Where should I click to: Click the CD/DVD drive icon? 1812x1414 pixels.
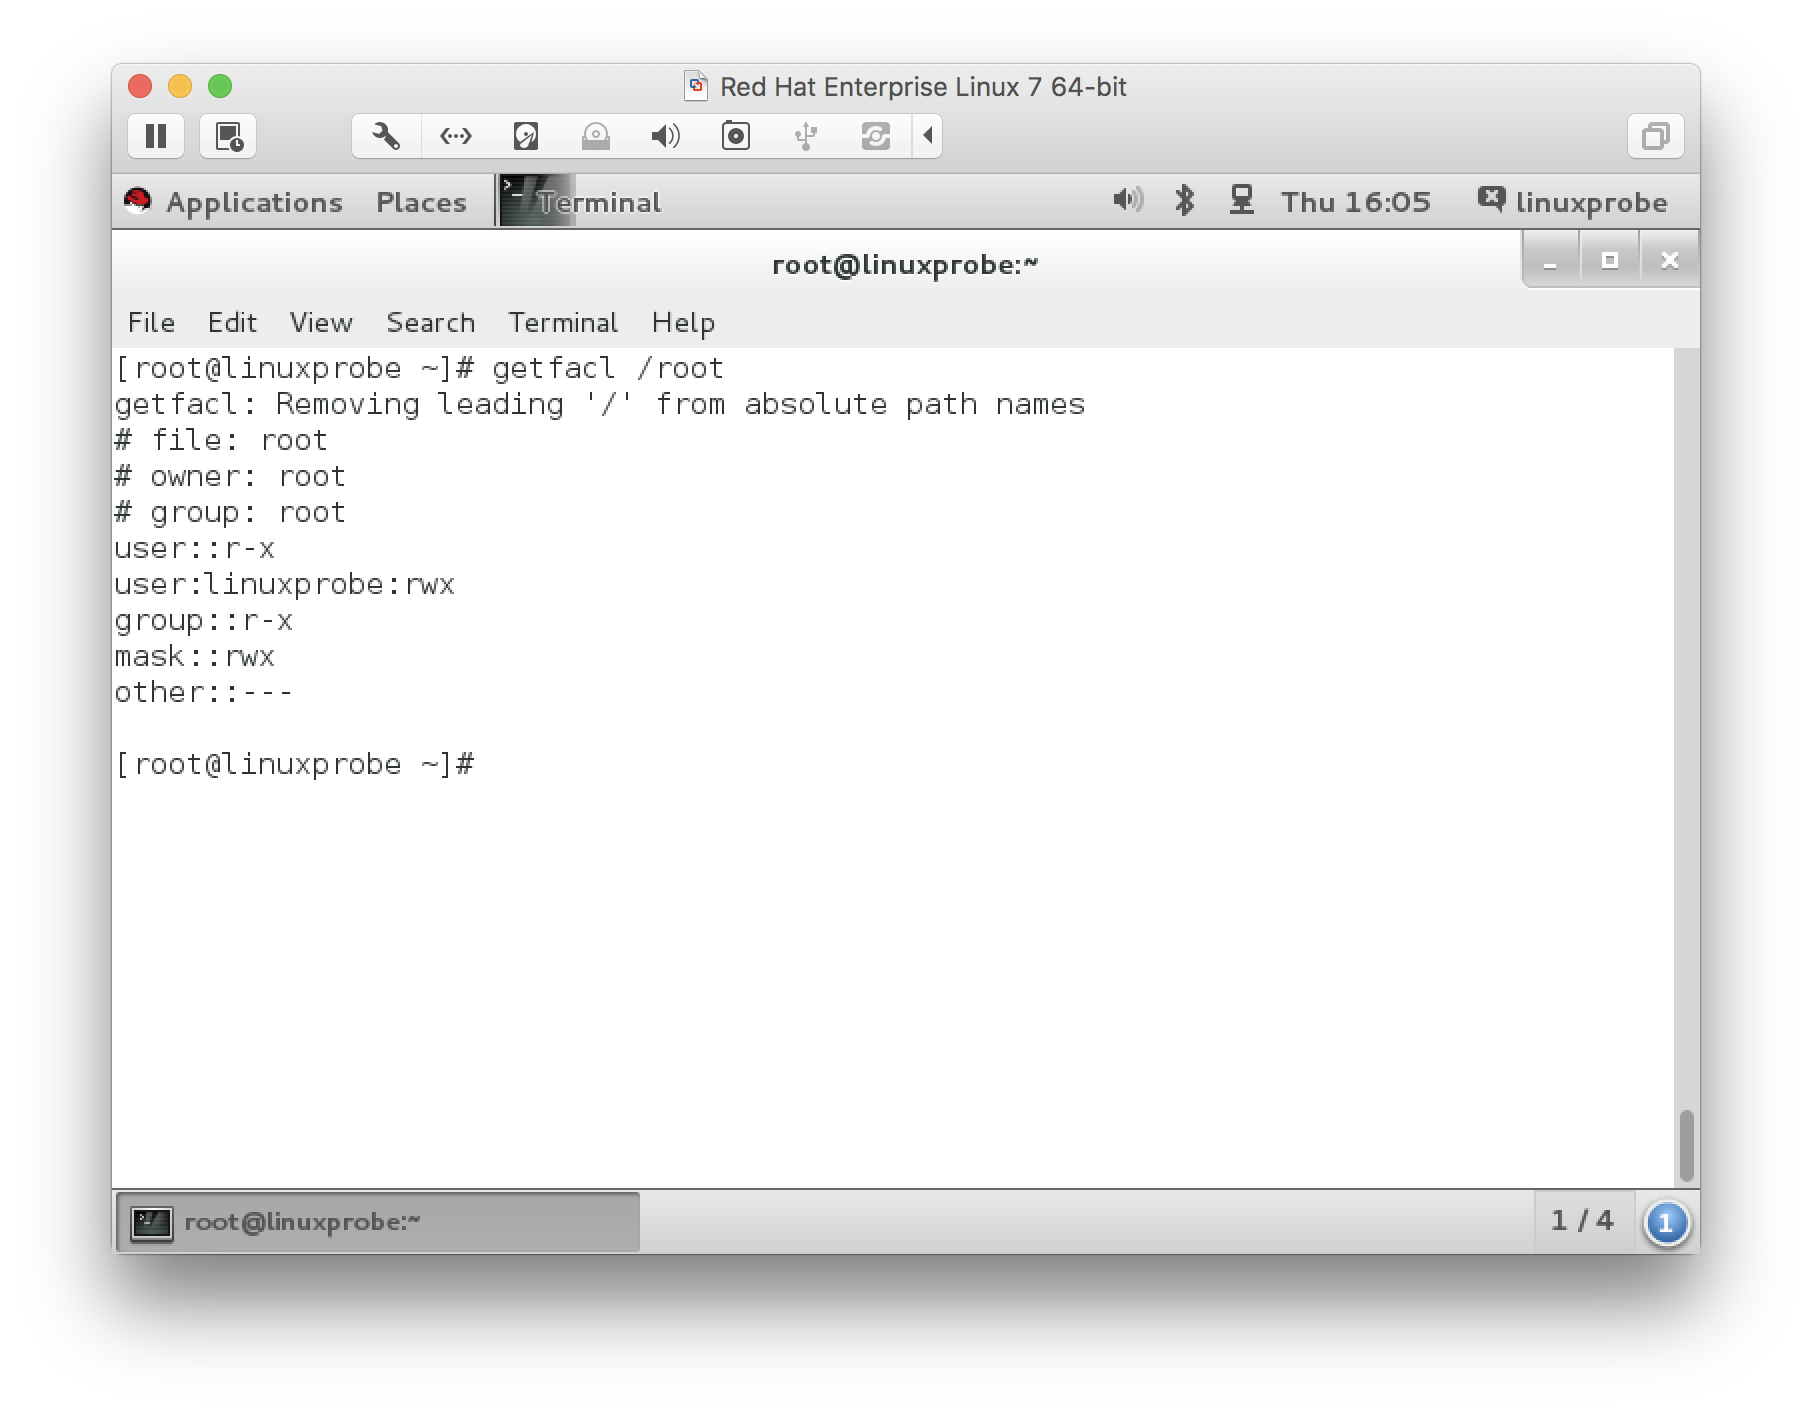[x=596, y=136]
